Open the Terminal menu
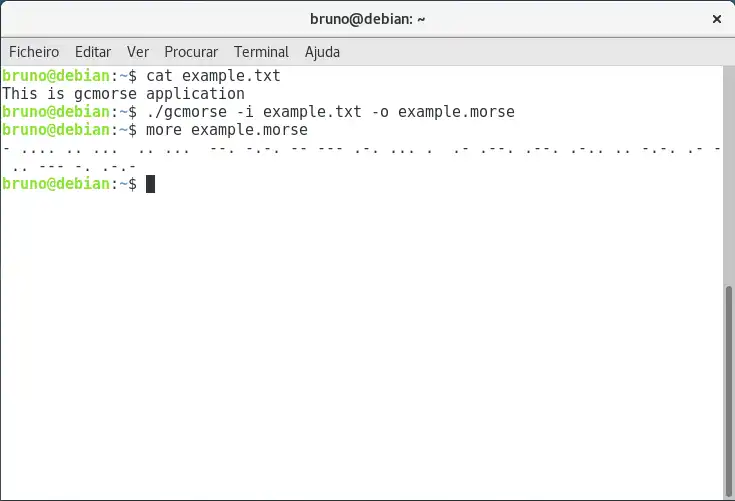The width and height of the screenshot is (735, 501). 261,52
